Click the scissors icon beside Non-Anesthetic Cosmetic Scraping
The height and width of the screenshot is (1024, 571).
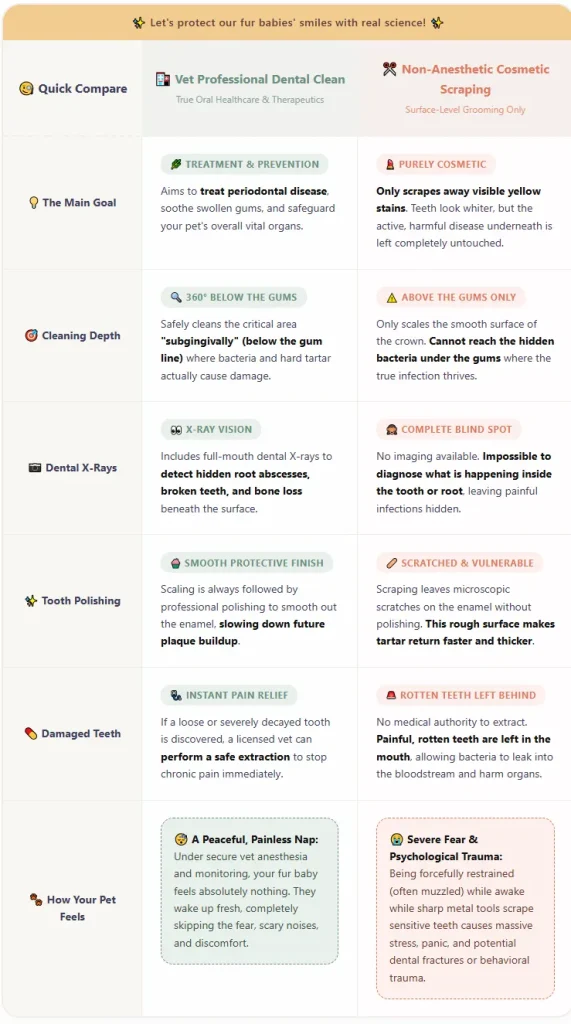point(389,69)
